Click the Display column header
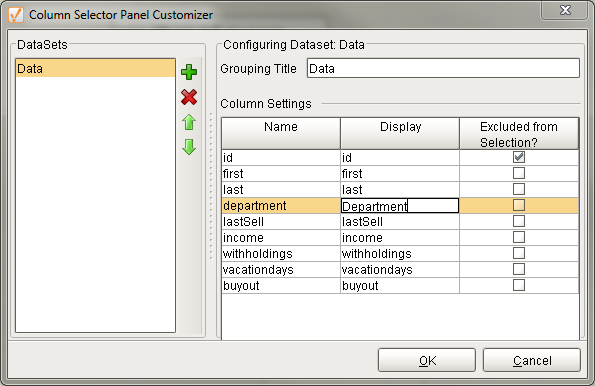Screen dimensions: 595x386 tap(400, 133)
